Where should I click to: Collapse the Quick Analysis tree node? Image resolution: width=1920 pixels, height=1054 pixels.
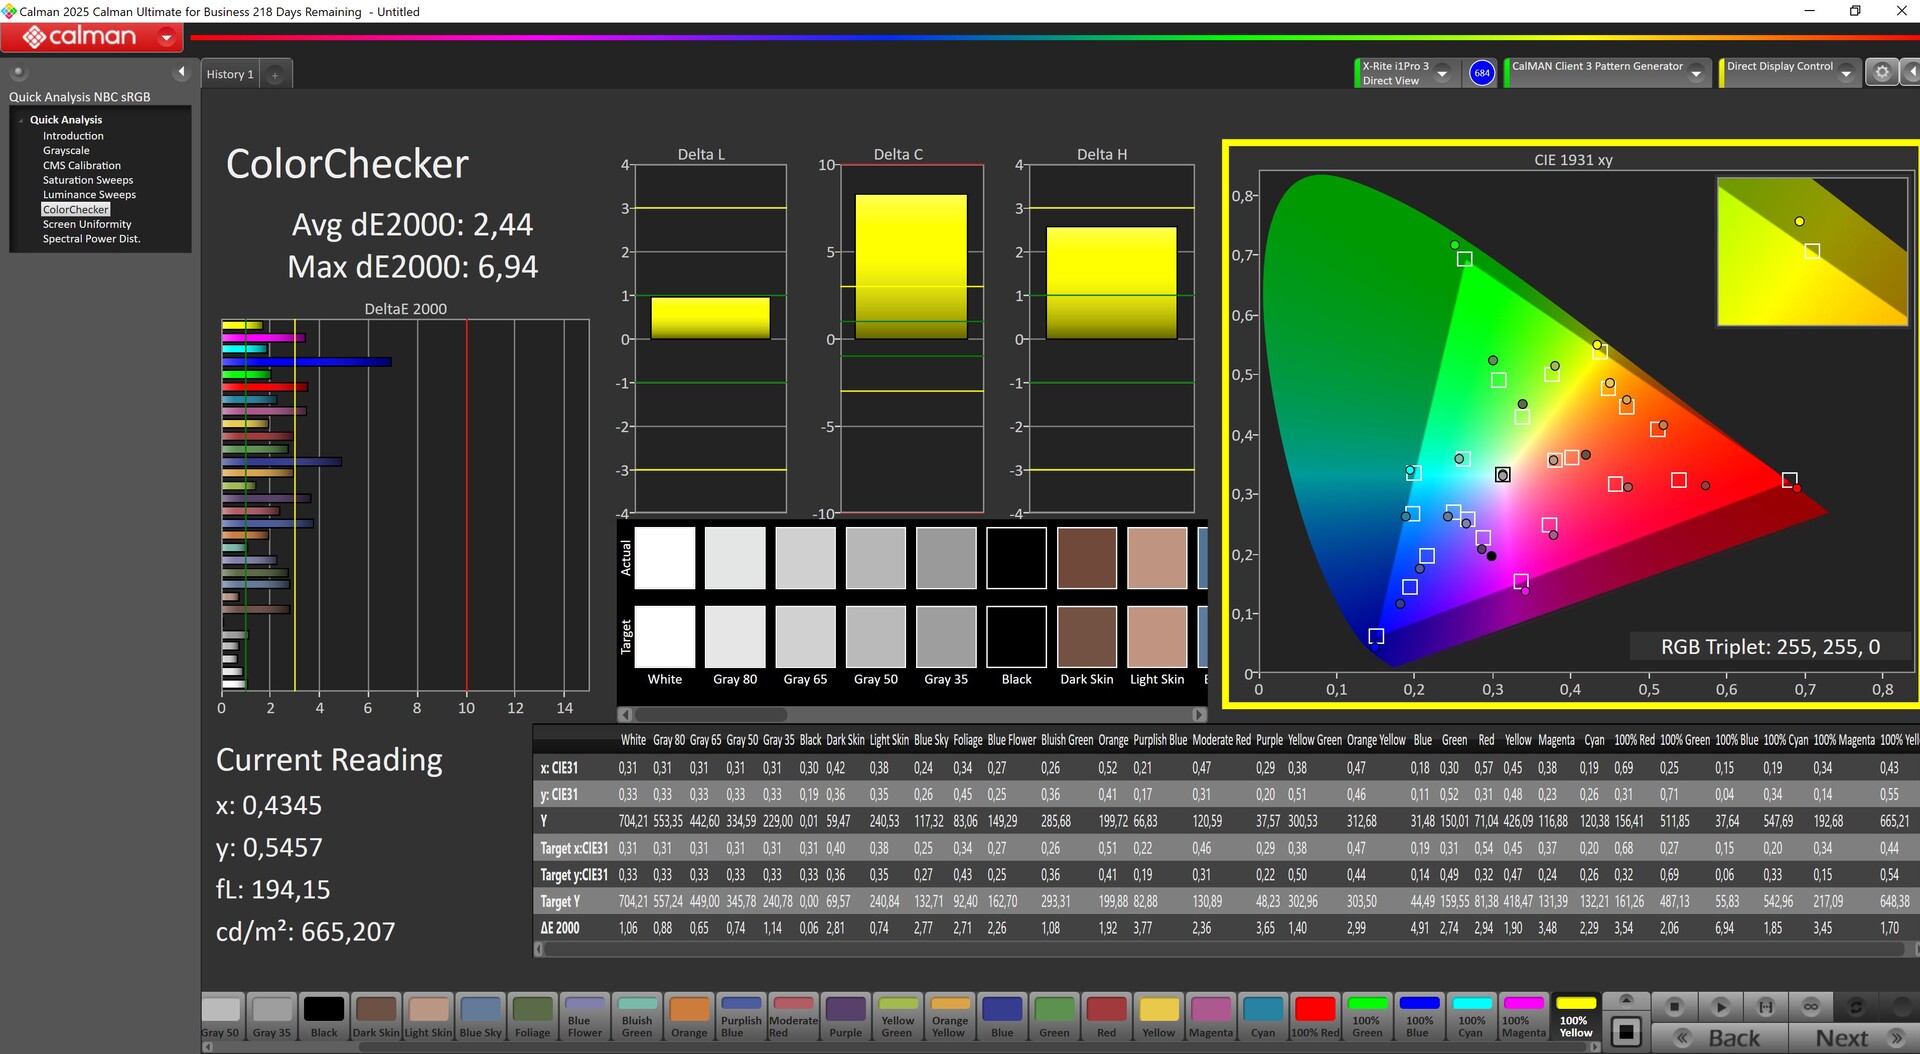tap(21, 120)
